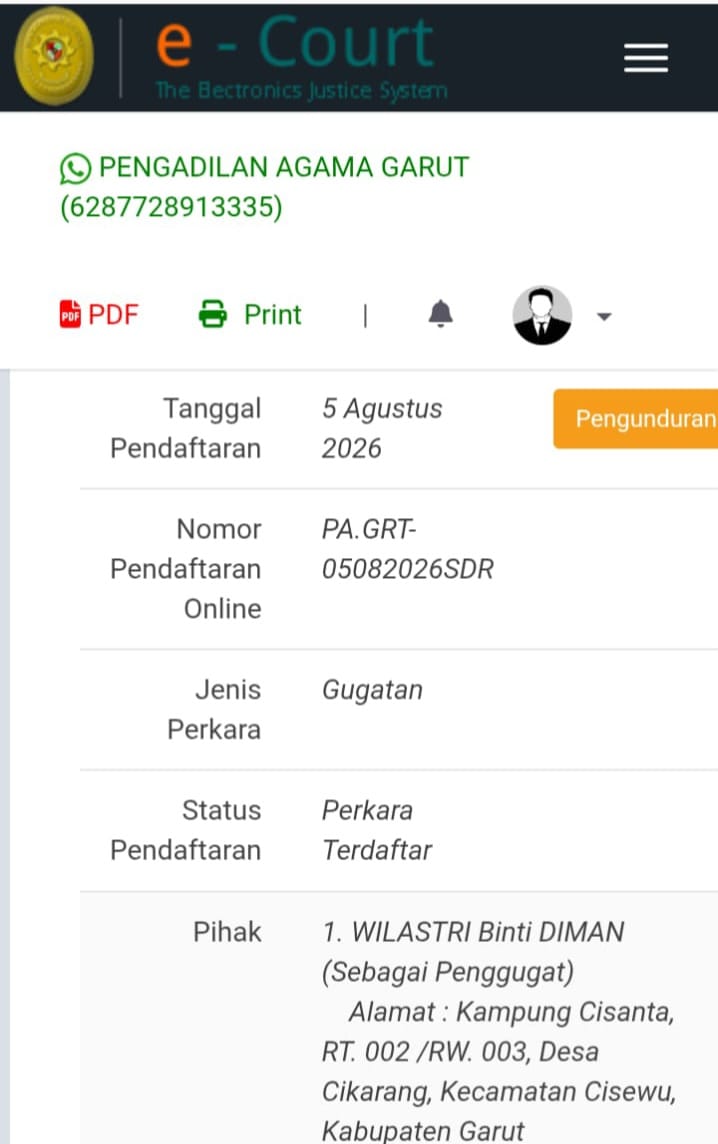Screen dimensions: 718x1144
Task: Click the phone number 6287728913335
Action: point(171,207)
